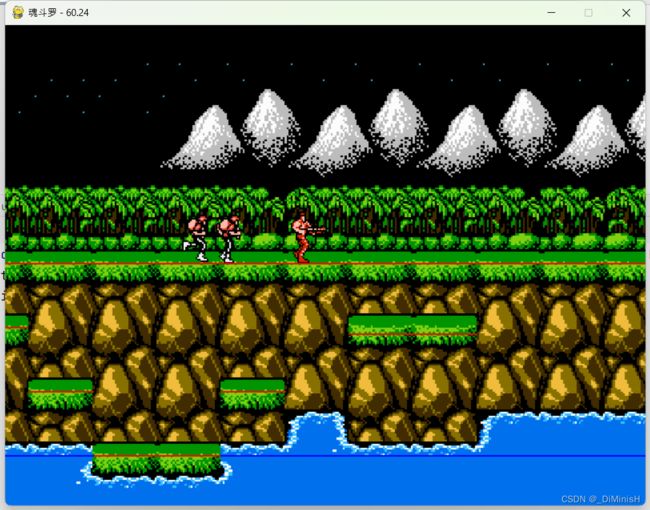Click the wide grass ledge in the rock wall
The image size is (650, 510).
(x=412, y=330)
